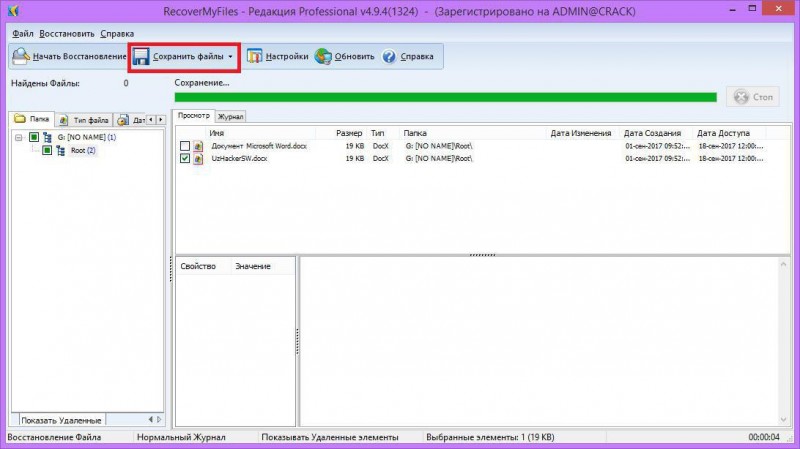This screenshot has height=449, width=800.
Task: Click right tab scroll arrow in folder panel
Action: (161, 119)
